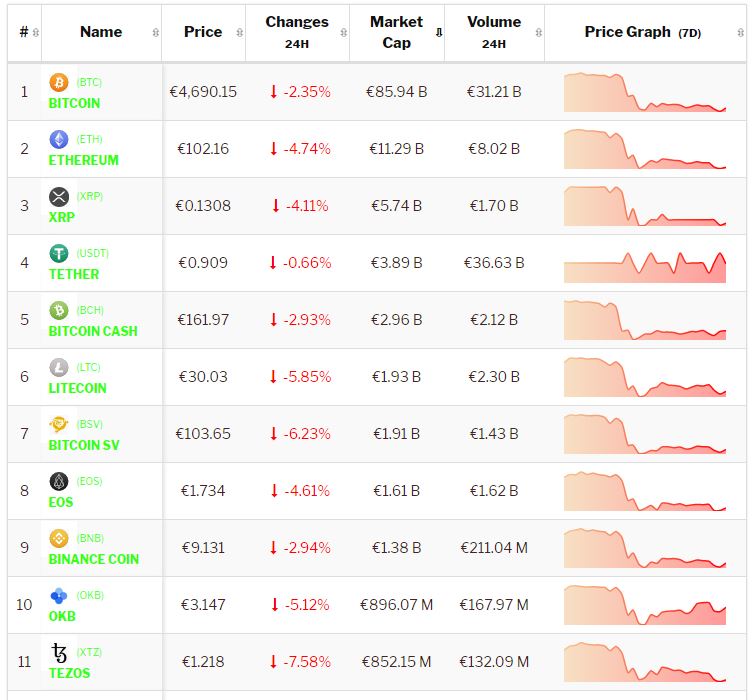Click the Tezos XTZ logo icon

59,654
